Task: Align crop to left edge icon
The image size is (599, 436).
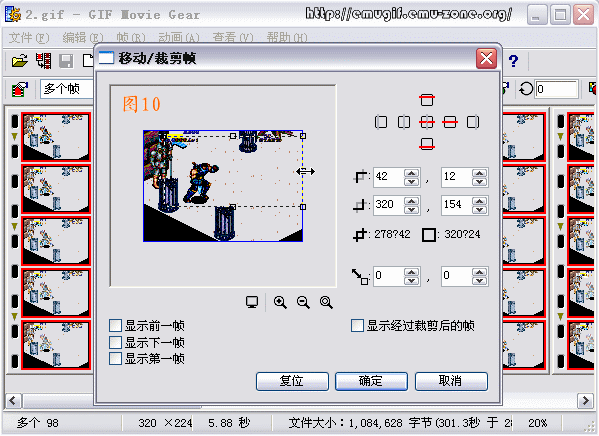Action: click(x=380, y=122)
